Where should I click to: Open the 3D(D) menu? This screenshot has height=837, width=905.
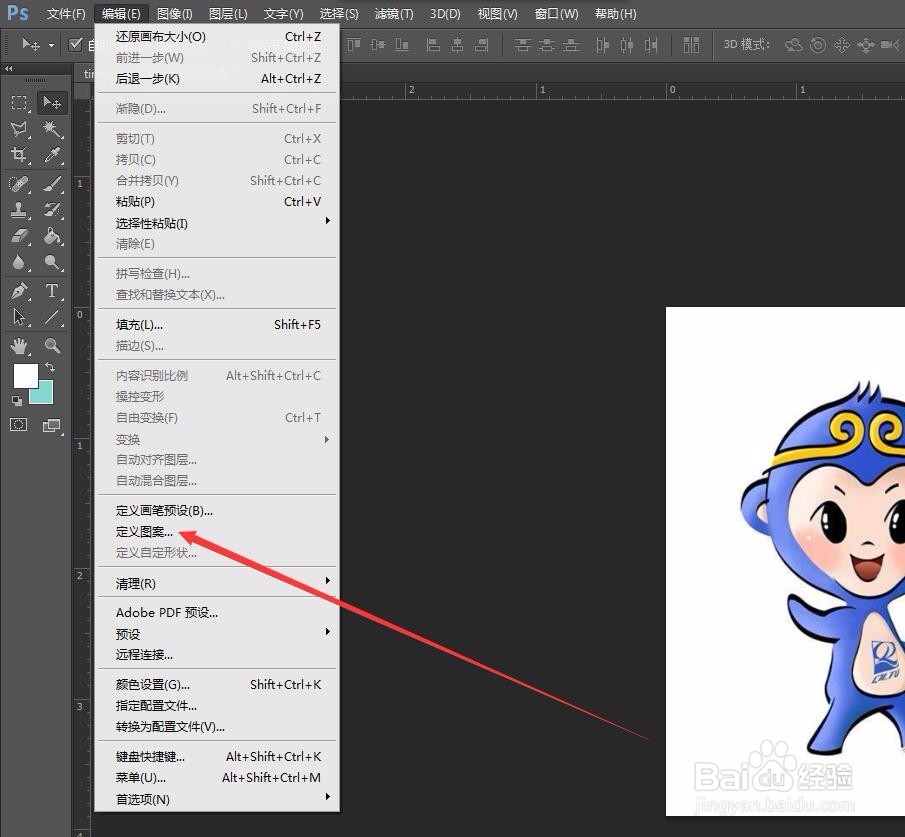445,13
